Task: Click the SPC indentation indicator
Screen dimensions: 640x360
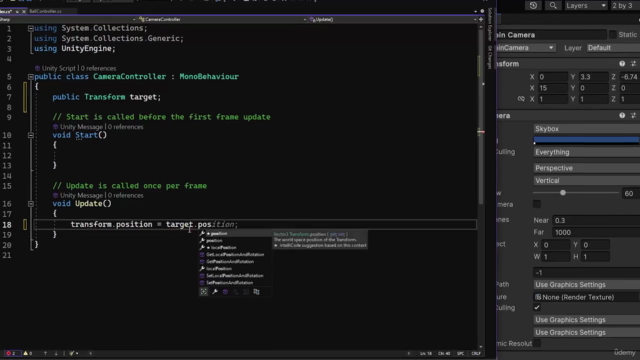Action: click(460, 353)
